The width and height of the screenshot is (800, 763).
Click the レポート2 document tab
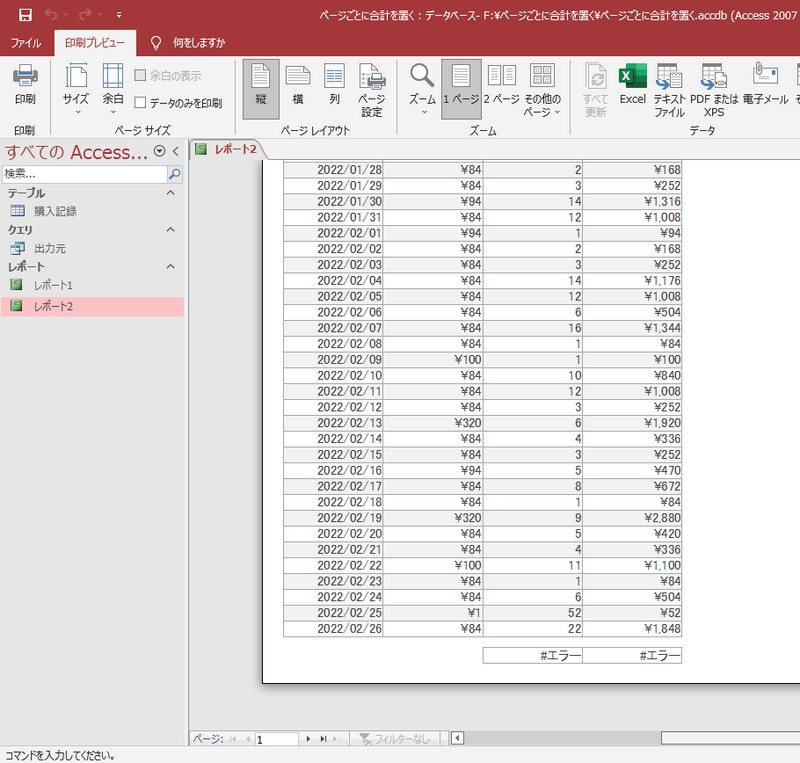click(x=227, y=149)
